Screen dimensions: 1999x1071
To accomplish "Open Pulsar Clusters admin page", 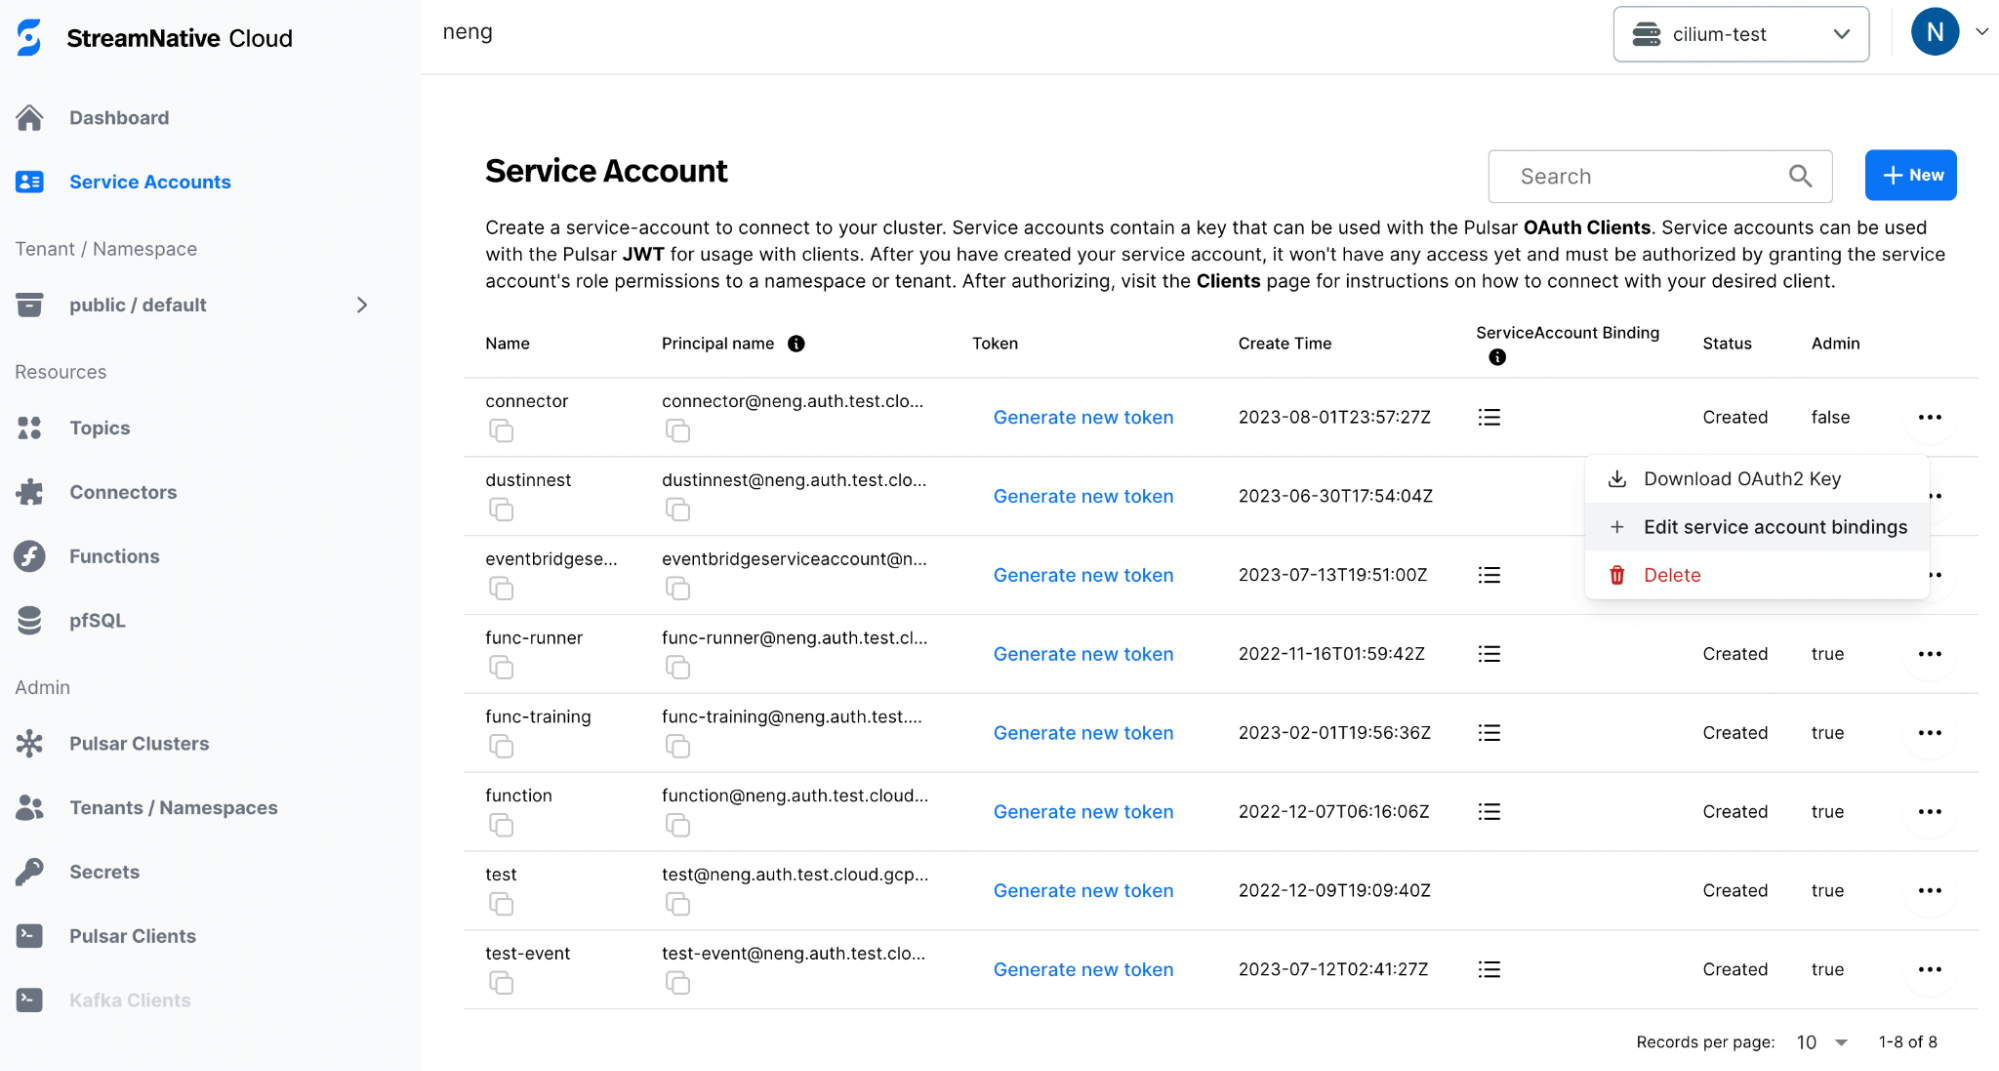I will [x=139, y=742].
